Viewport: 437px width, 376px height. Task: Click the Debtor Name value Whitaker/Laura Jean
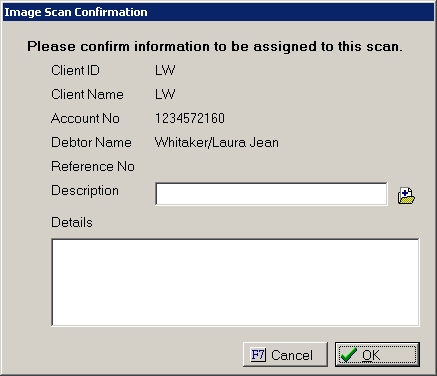pos(217,142)
